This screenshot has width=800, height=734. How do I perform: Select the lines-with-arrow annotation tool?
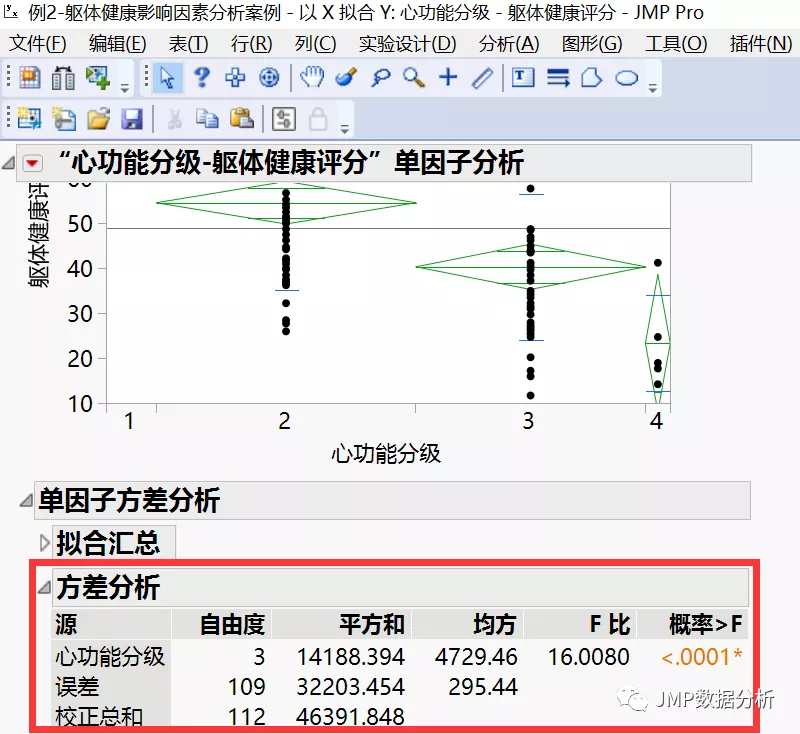pos(558,78)
